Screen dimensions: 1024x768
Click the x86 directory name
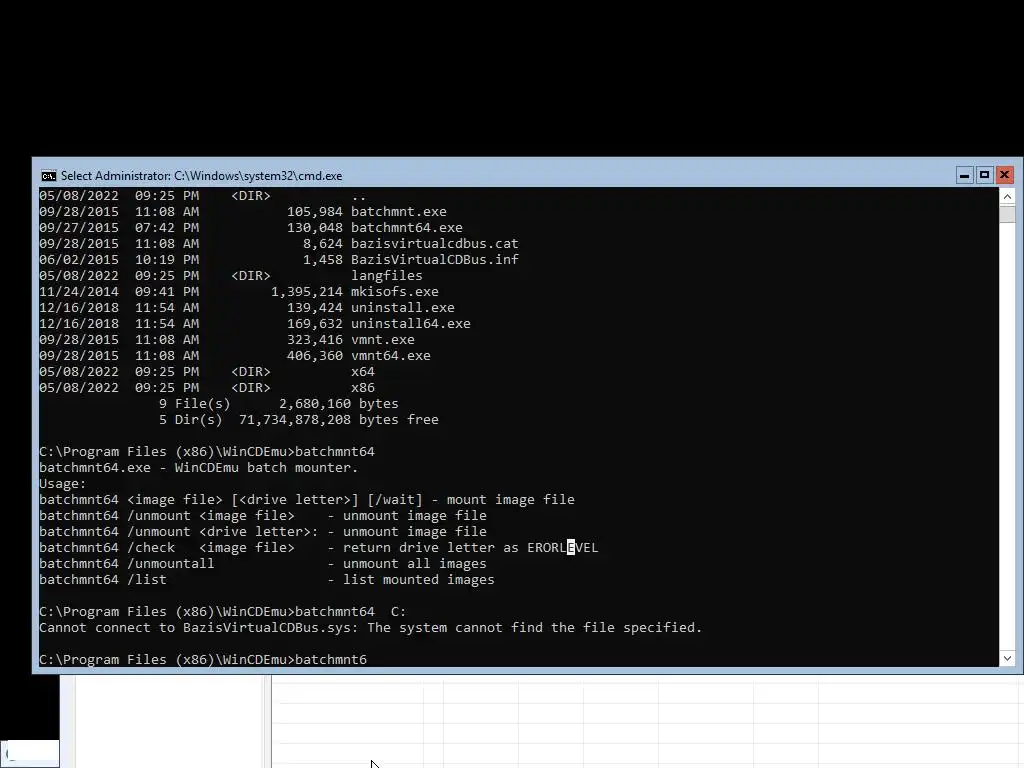(x=362, y=387)
